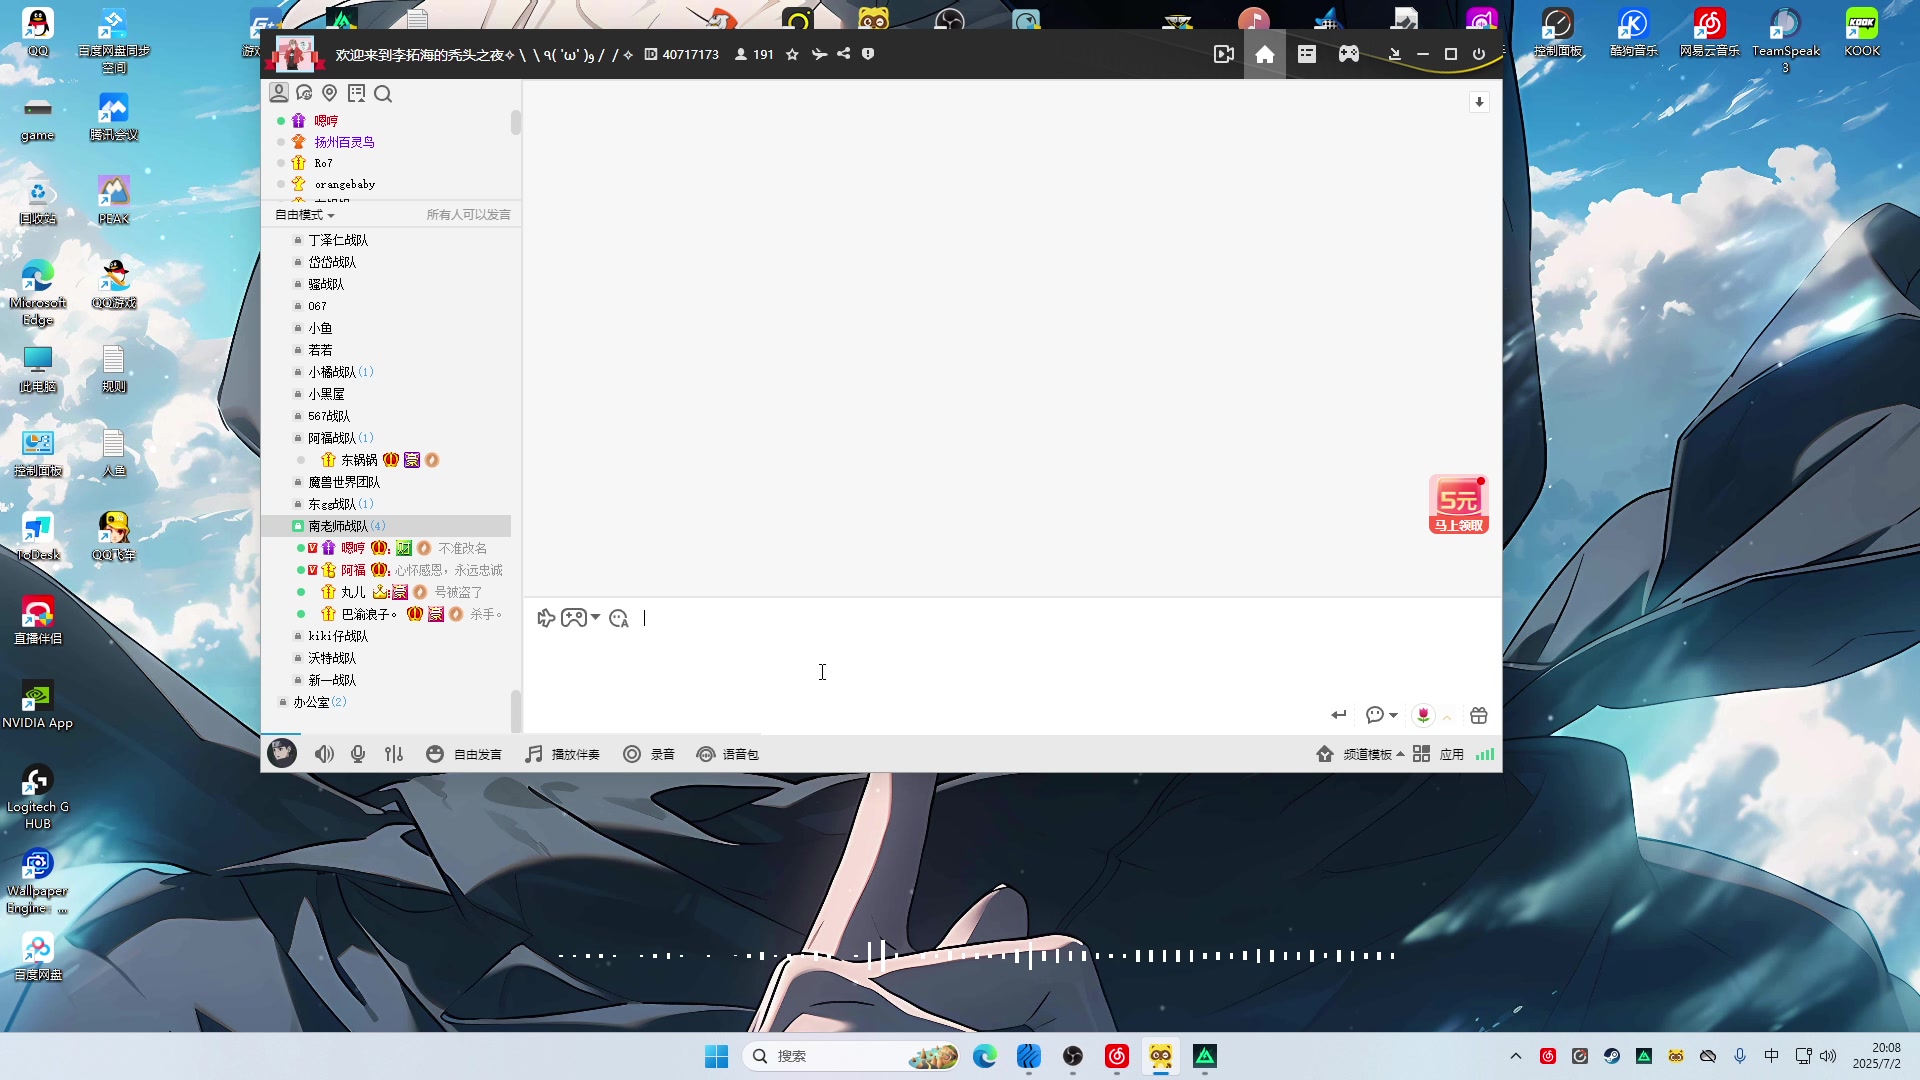Click the channel avatar thumbnail
The height and width of the screenshot is (1080, 1920).
tap(294, 54)
